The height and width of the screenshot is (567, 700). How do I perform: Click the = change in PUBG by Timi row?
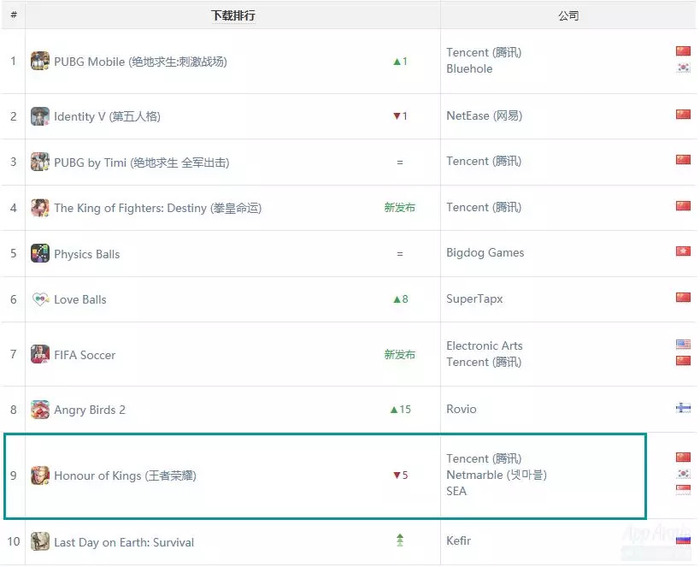[x=400, y=162]
